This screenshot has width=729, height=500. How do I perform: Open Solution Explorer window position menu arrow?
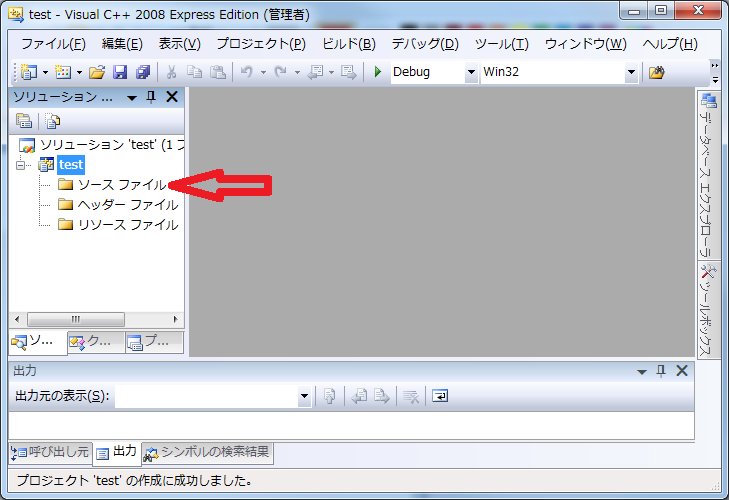click(132, 98)
